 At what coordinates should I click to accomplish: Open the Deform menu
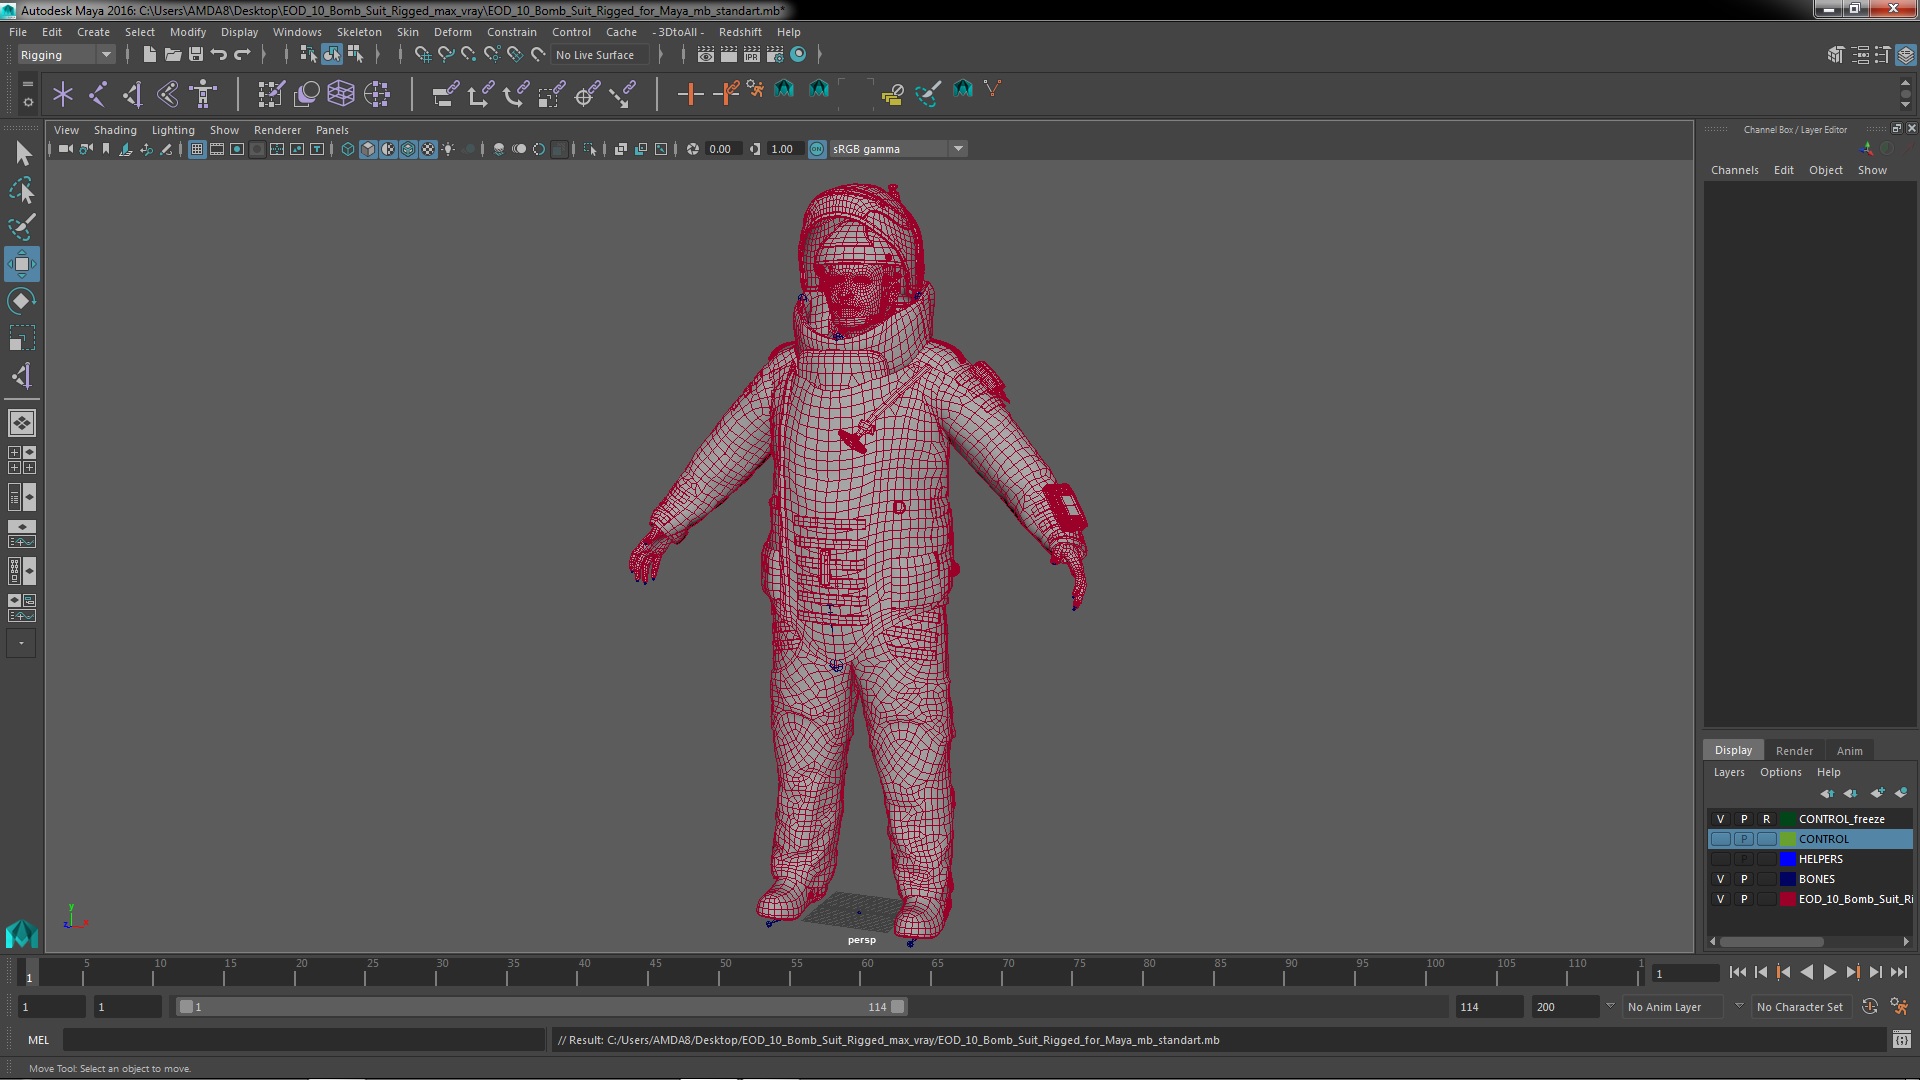click(453, 32)
